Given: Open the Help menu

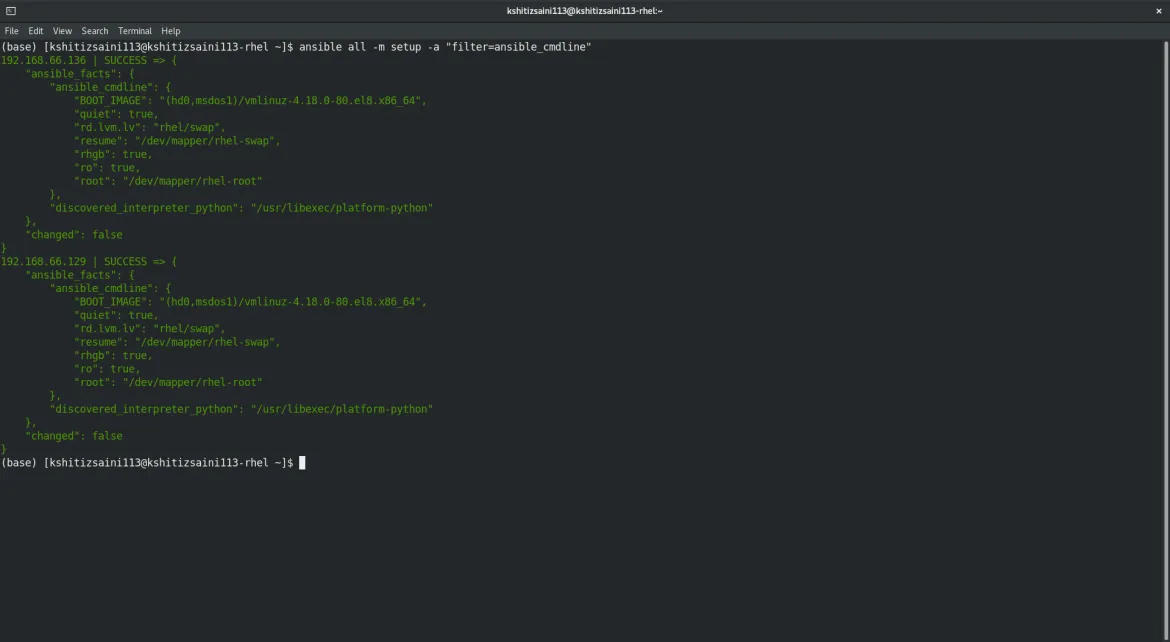Looking at the screenshot, I should (171, 31).
